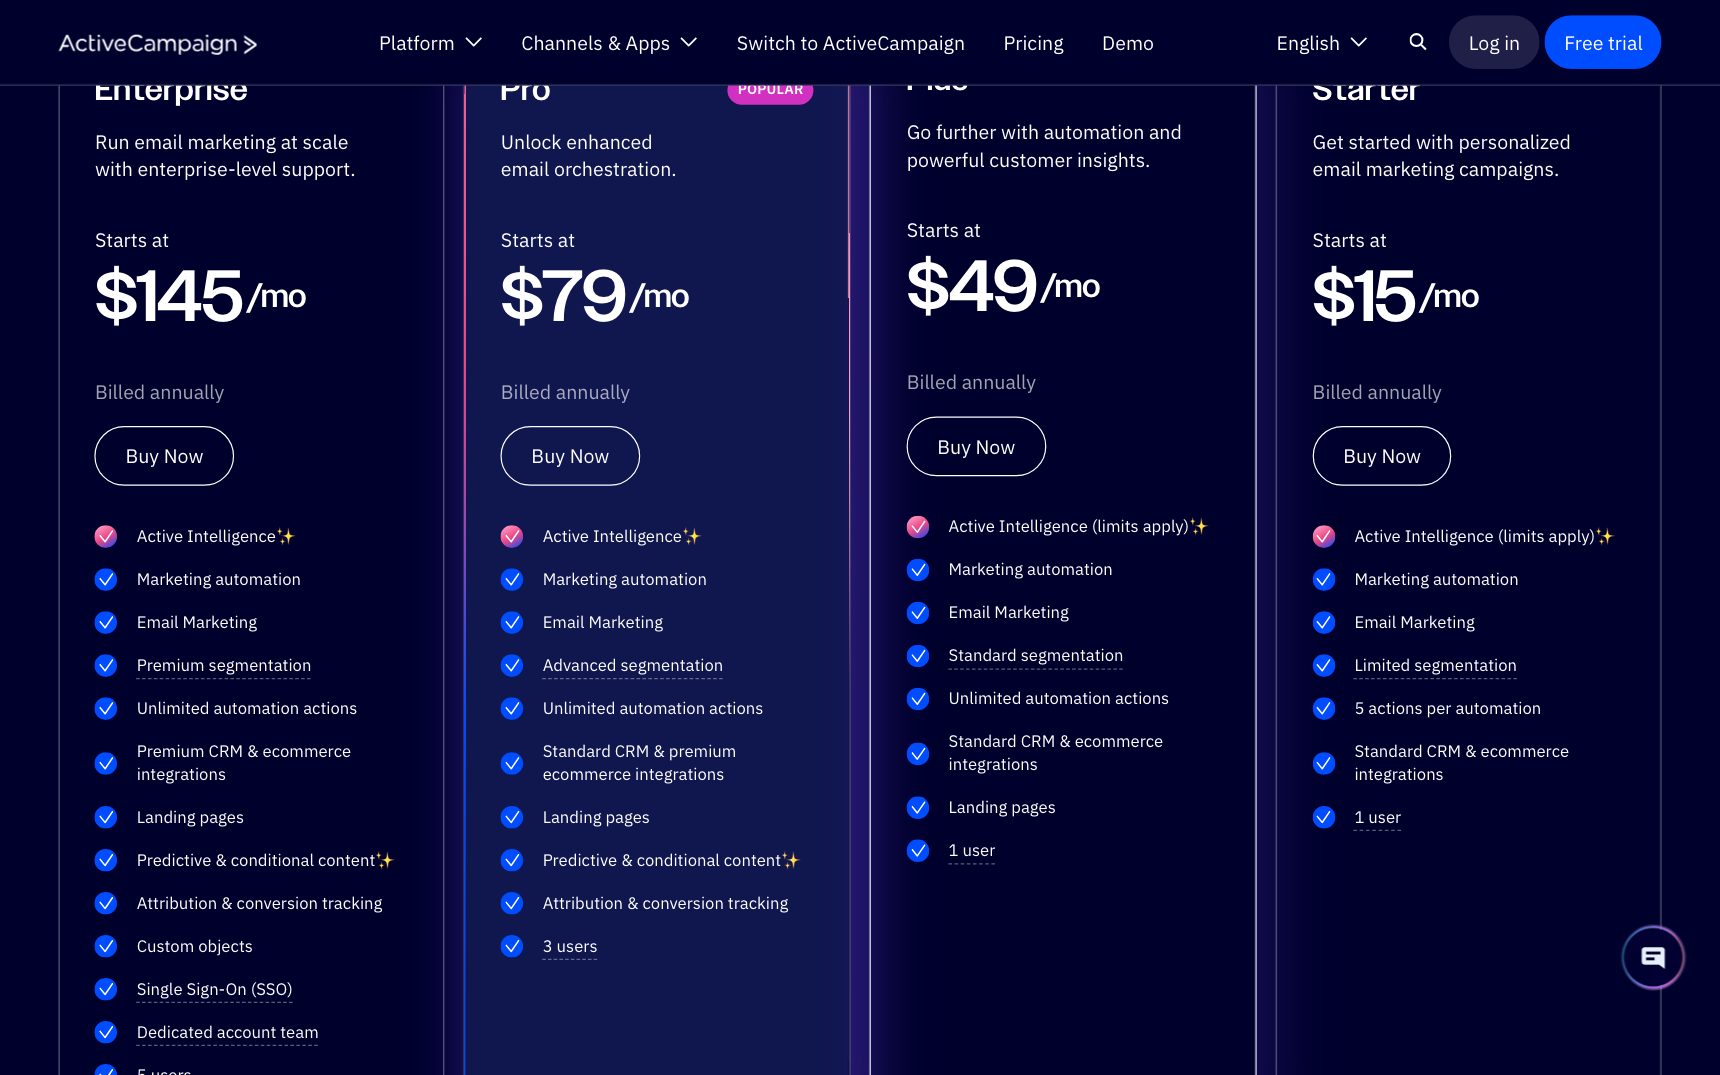Viewport: 1720px width, 1075px height.
Task: Click check icon beside Pro Marketing automation
Action: point(512,579)
